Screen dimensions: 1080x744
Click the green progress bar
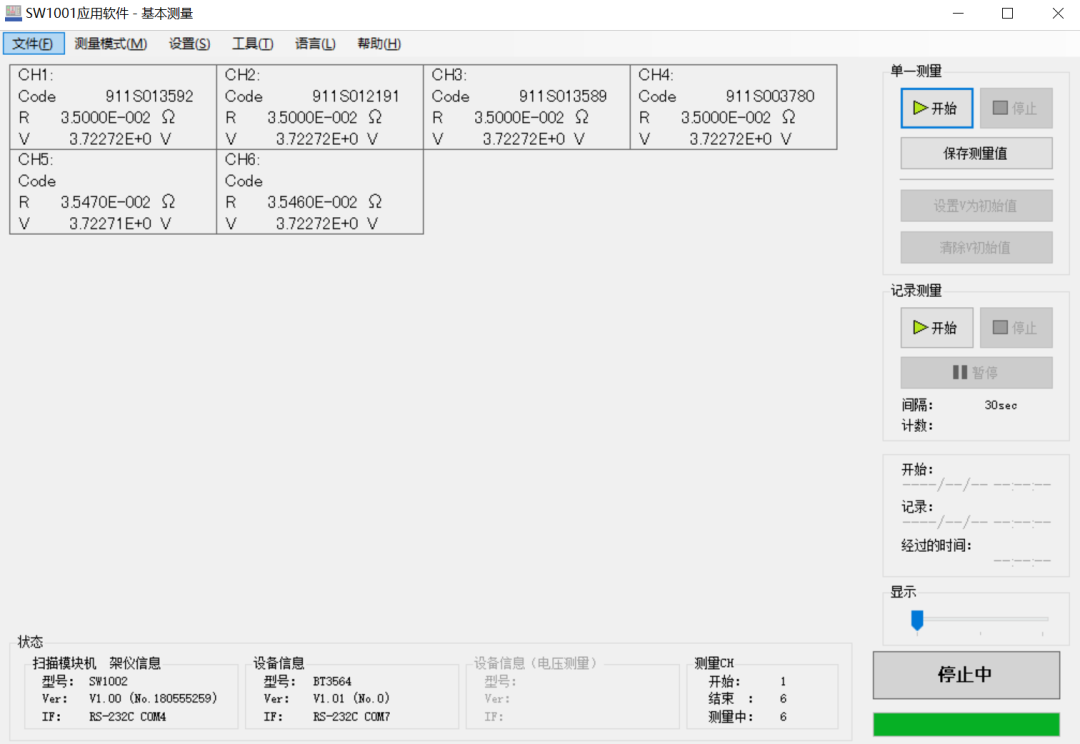(965, 725)
